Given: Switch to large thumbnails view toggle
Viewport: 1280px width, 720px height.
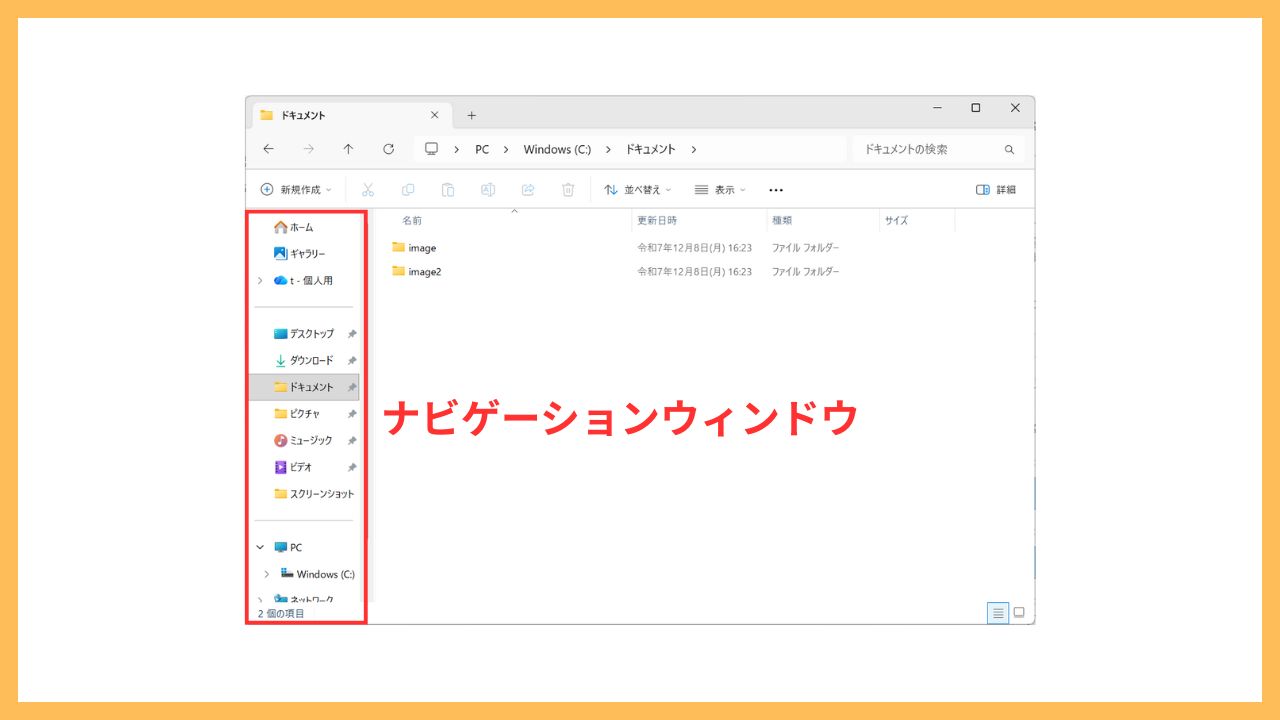Looking at the screenshot, I should pos(1019,613).
